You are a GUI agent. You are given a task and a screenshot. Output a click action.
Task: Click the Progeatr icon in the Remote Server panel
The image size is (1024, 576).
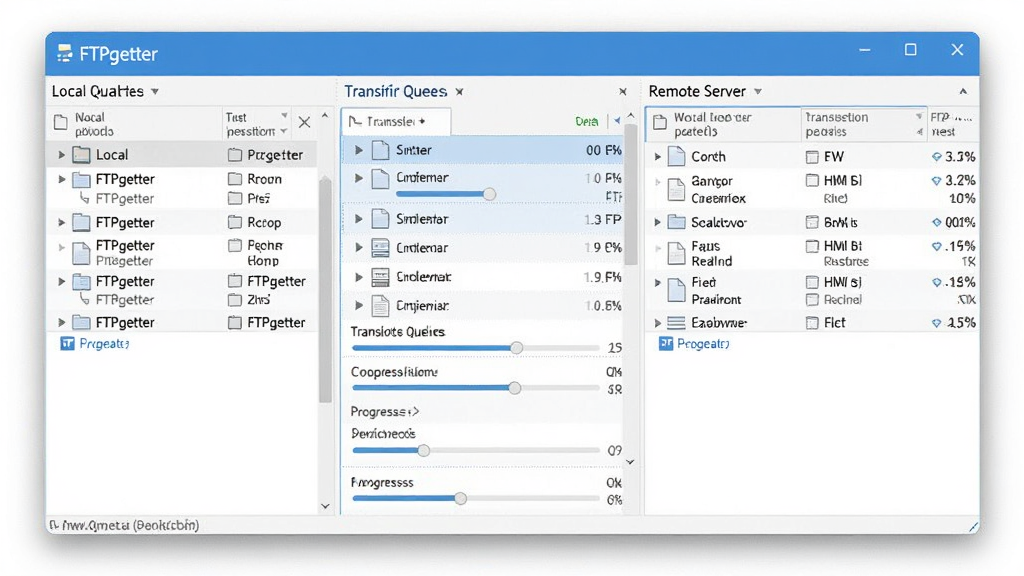pos(665,344)
